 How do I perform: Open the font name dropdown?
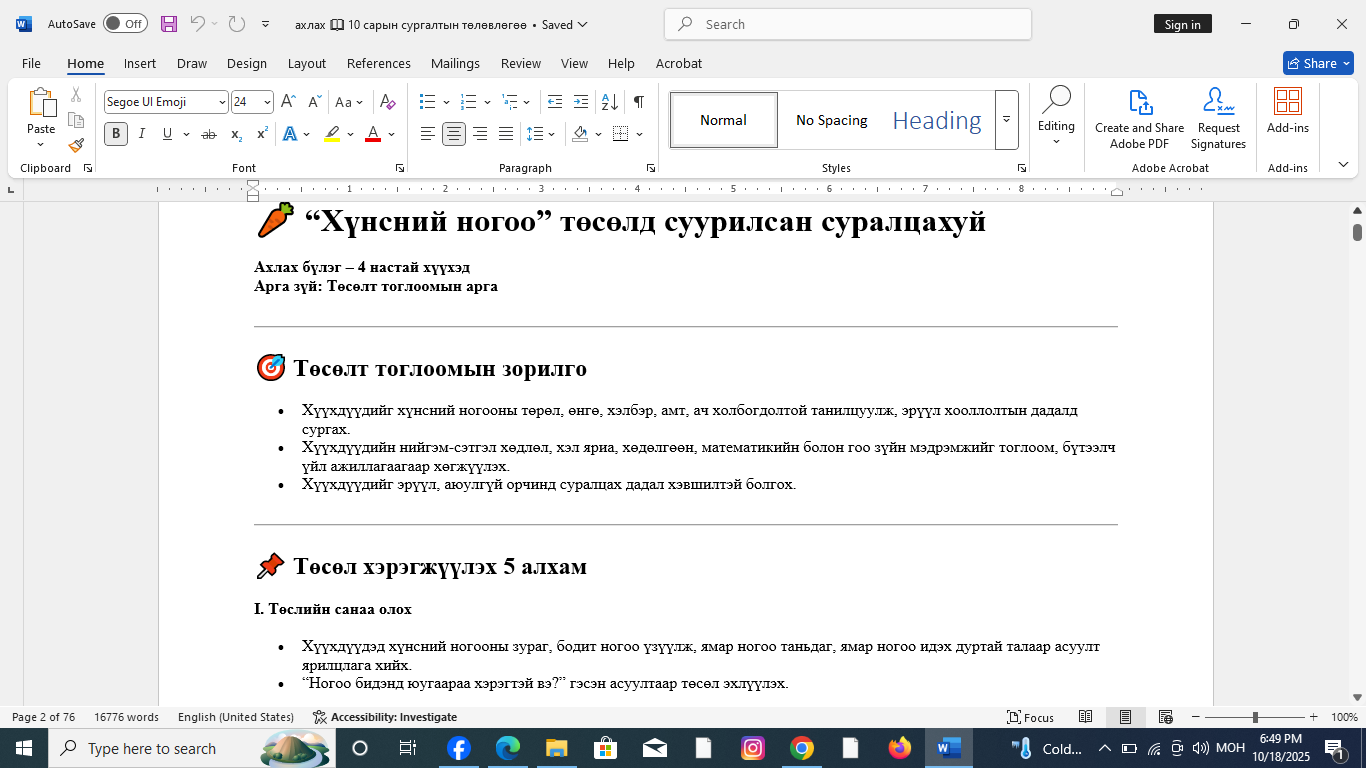tap(222, 102)
